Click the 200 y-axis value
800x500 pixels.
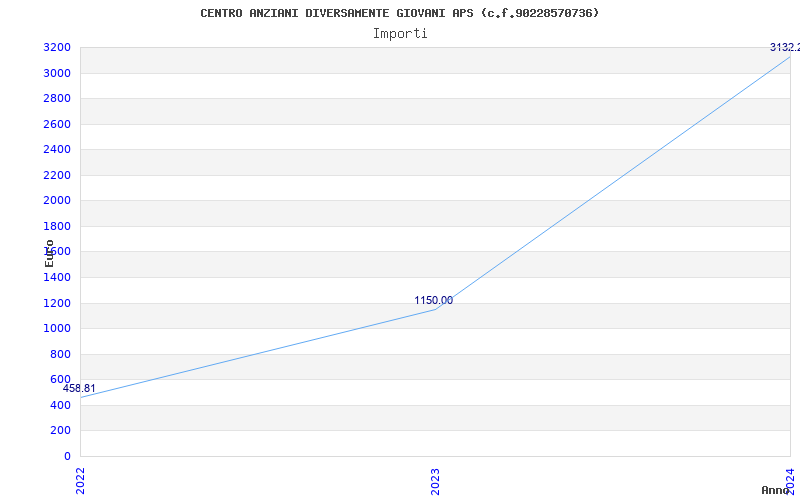(x=60, y=431)
